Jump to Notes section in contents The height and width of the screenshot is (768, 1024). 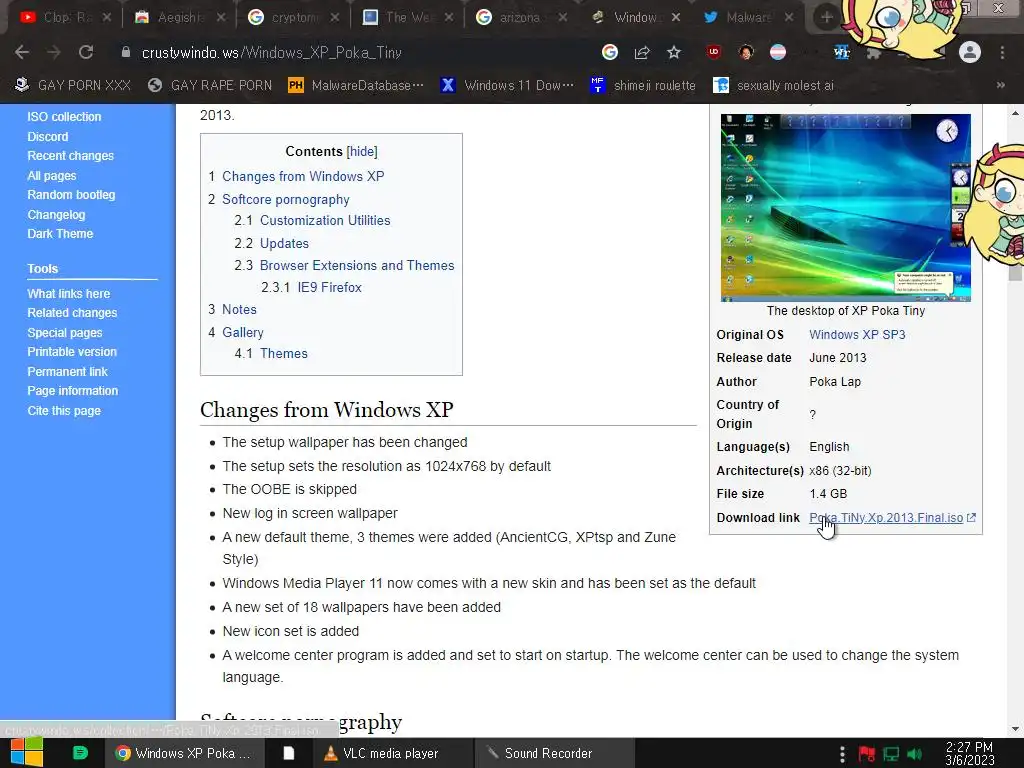pos(239,310)
